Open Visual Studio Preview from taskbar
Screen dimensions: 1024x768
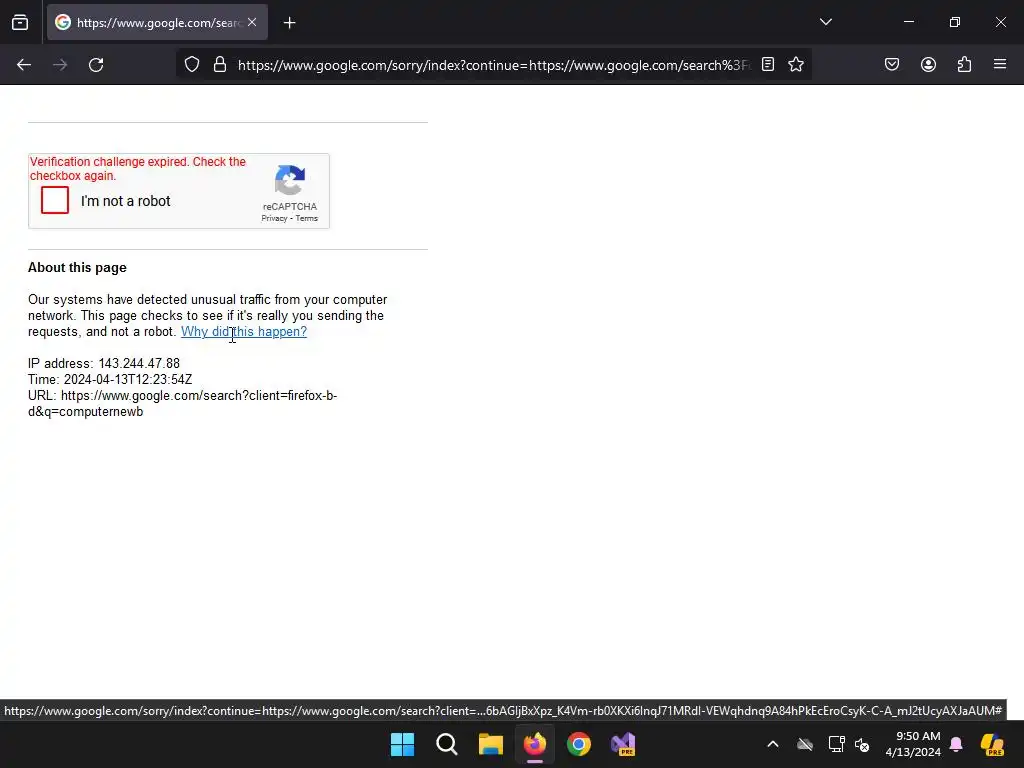tap(623, 744)
